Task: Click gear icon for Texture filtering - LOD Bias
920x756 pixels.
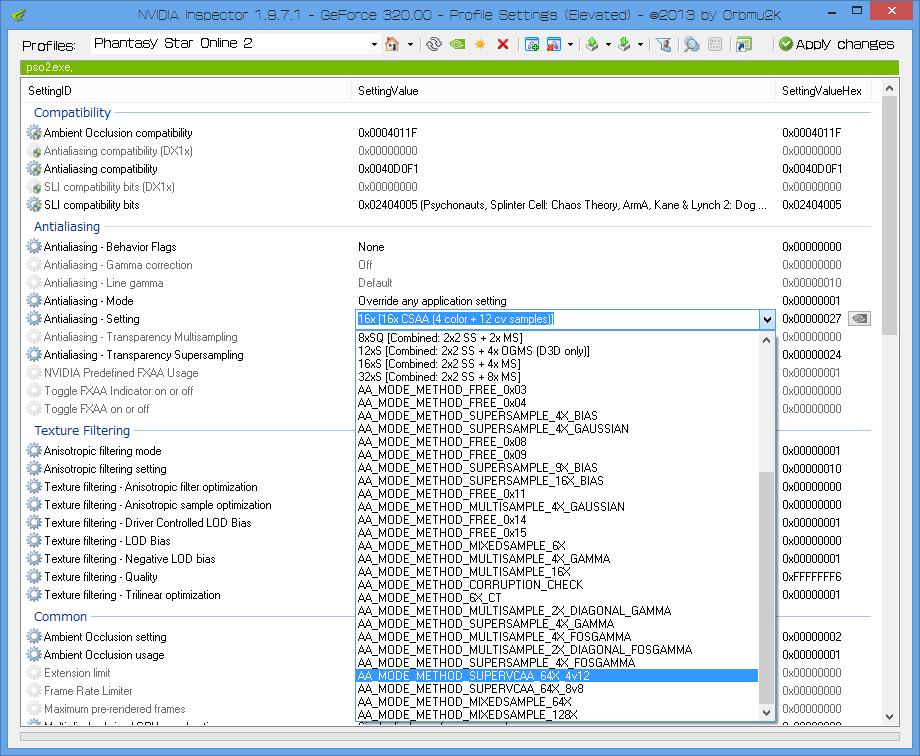Action: tap(34, 541)
